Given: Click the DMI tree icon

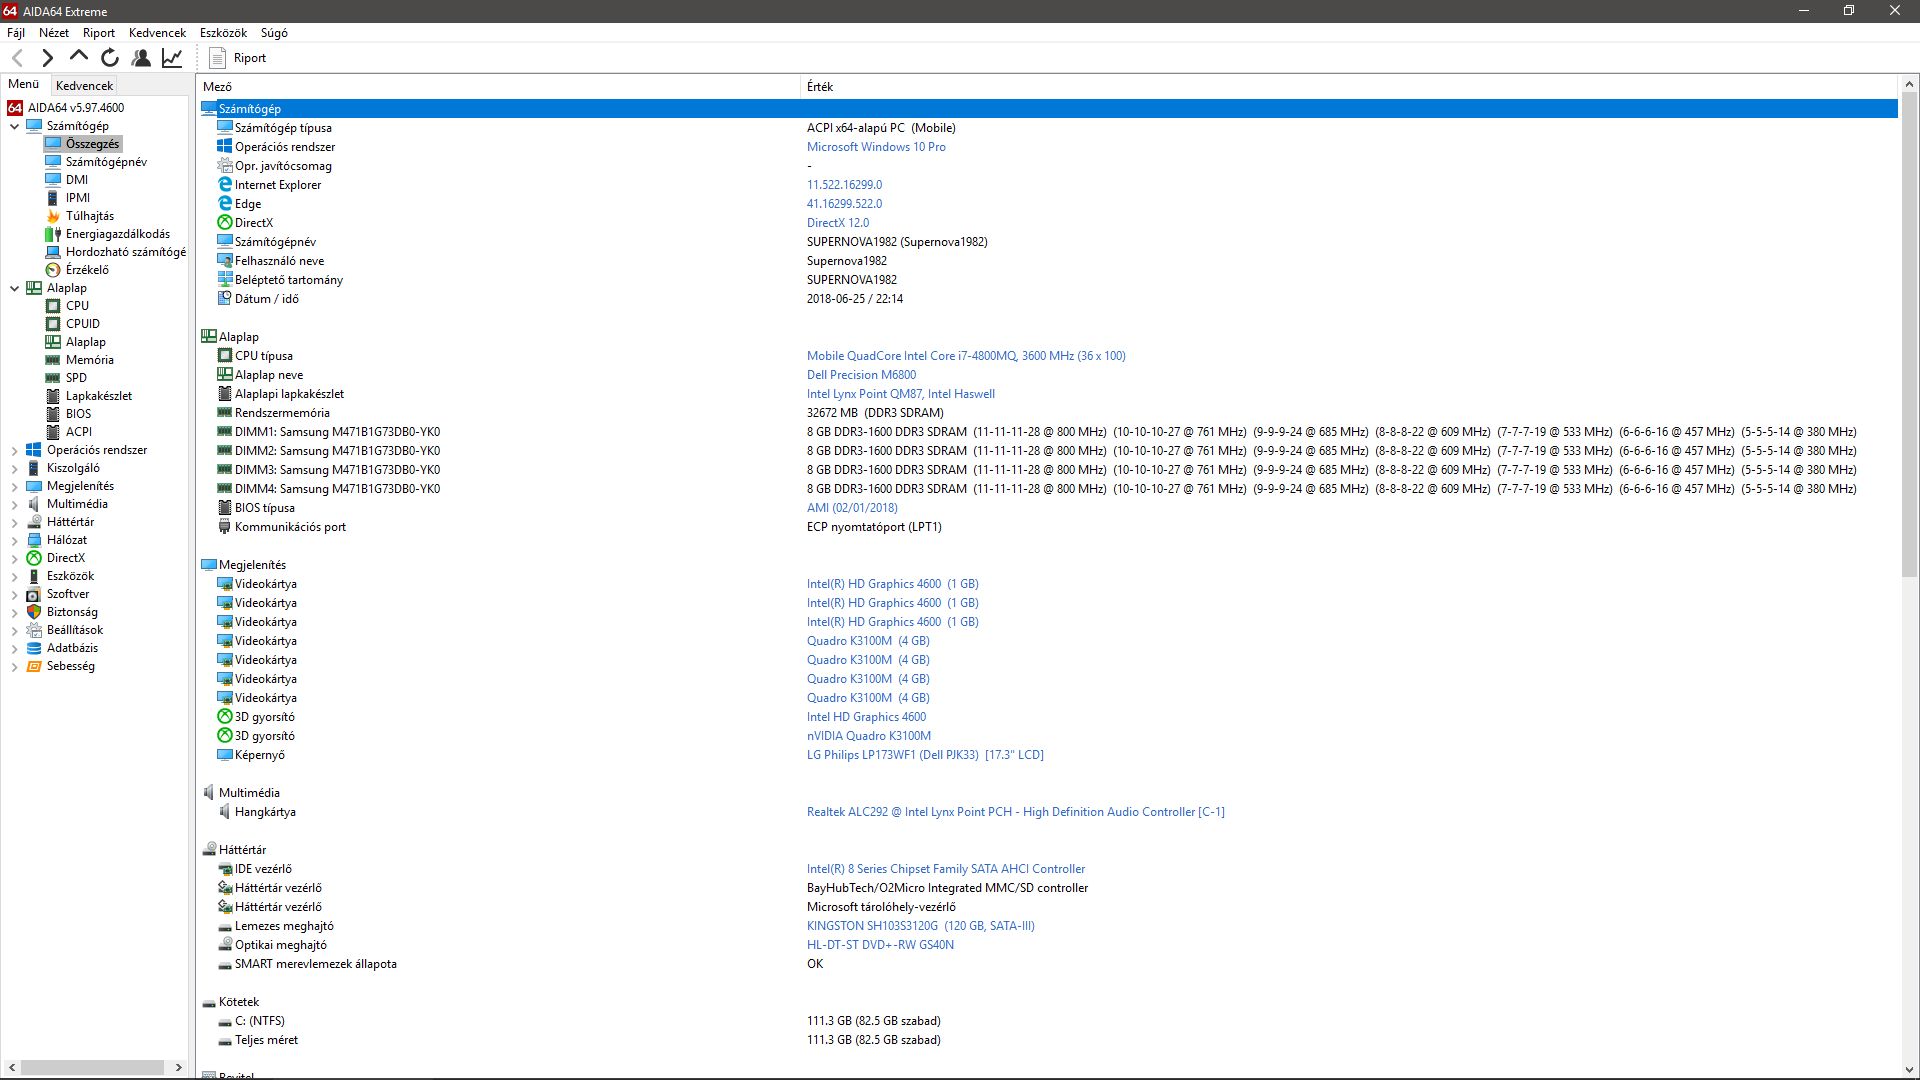Looking at the screenshot, I should (x=53, y=180).
